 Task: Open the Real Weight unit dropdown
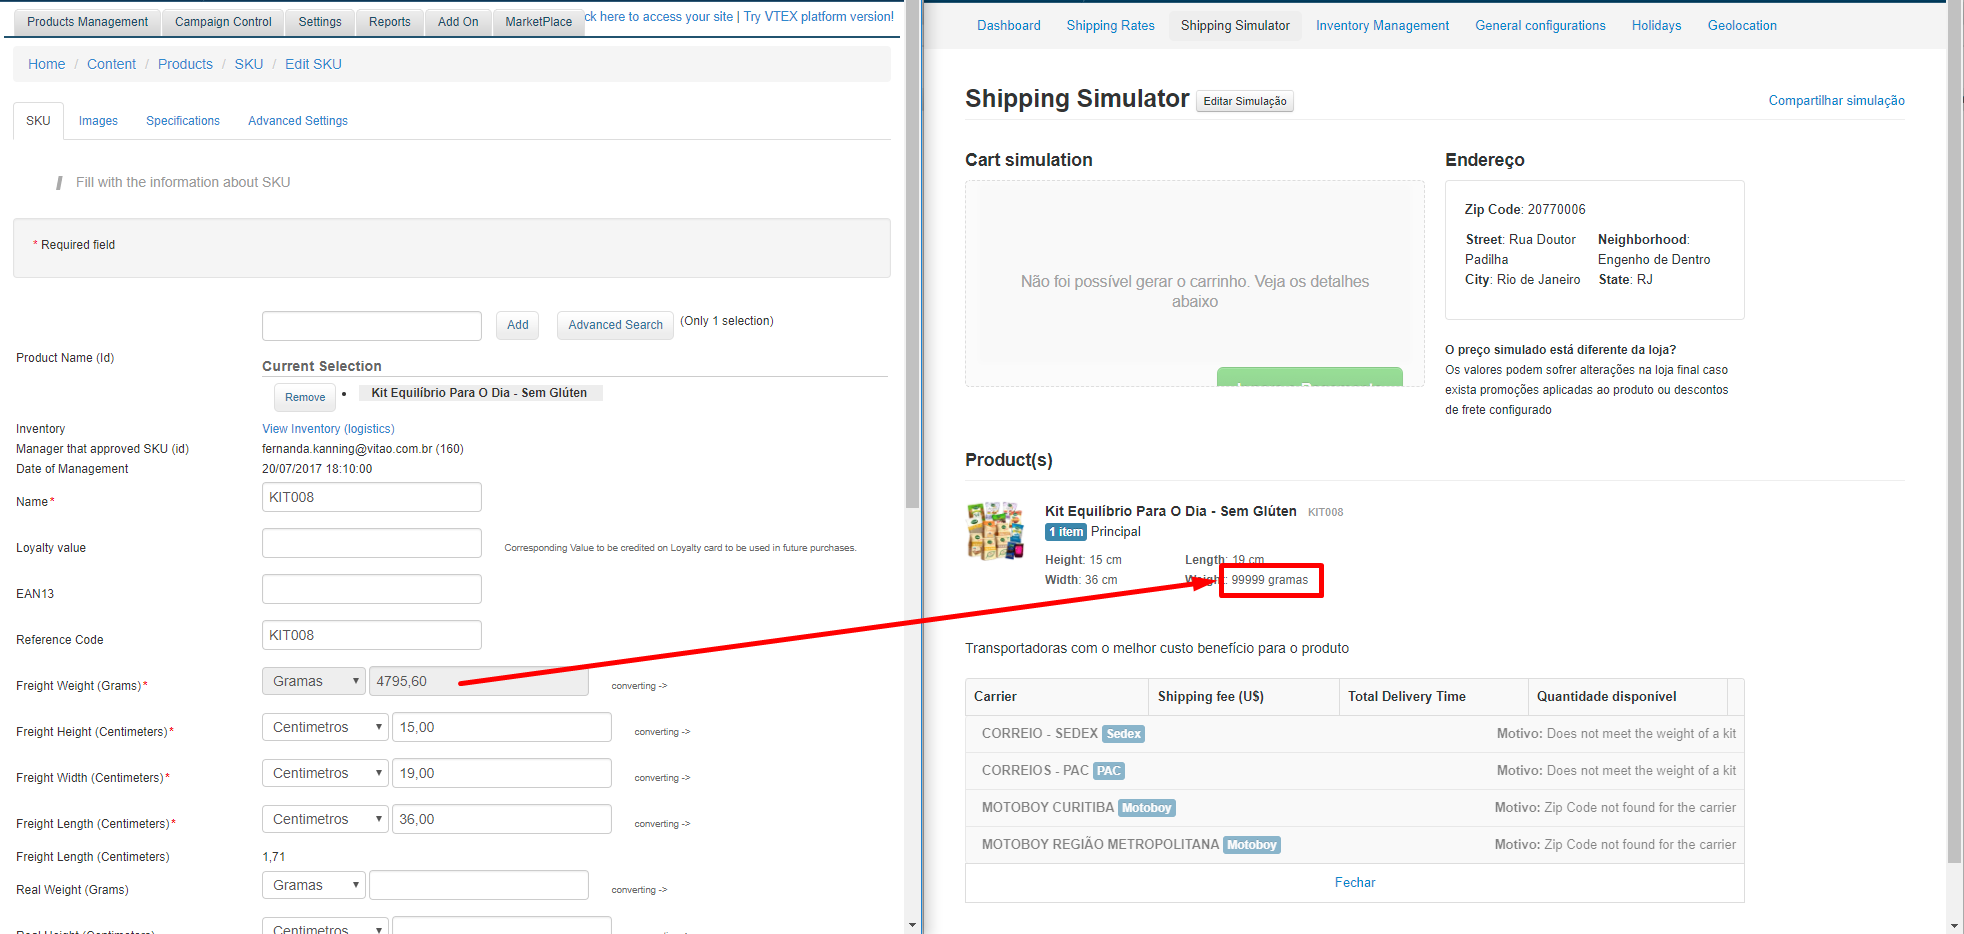(314, 885)
